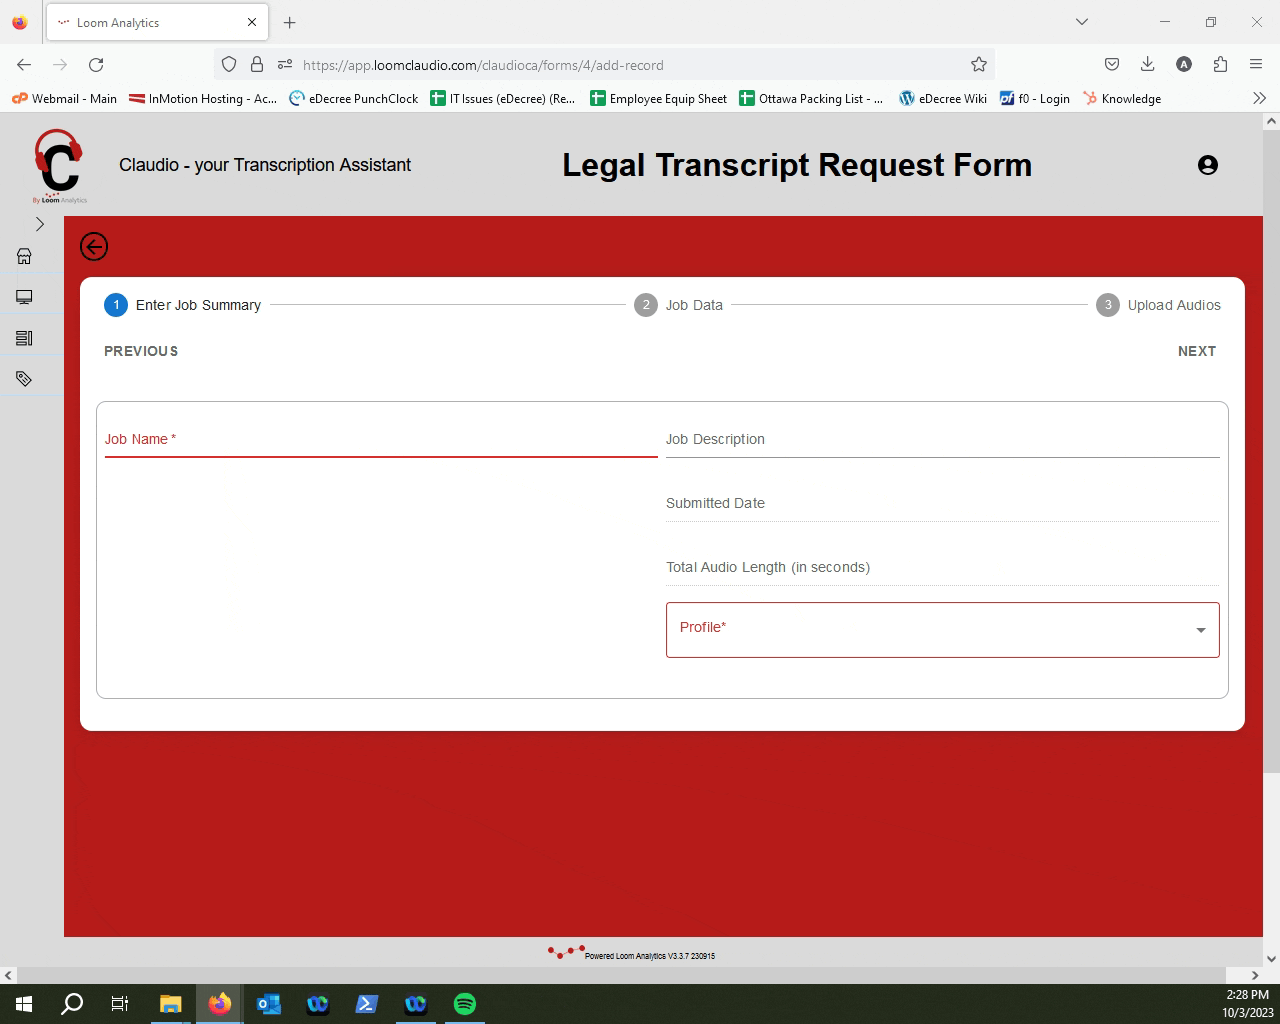The image size is (1280, 1024).
Task: Expand the collapsed sidebar with the chevron
Action: pyautogui.click(x=40, y=224)
